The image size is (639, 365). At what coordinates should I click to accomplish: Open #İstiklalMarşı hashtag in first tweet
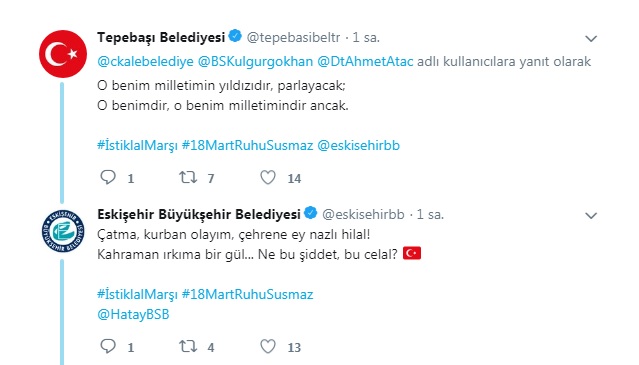(137, 145)
